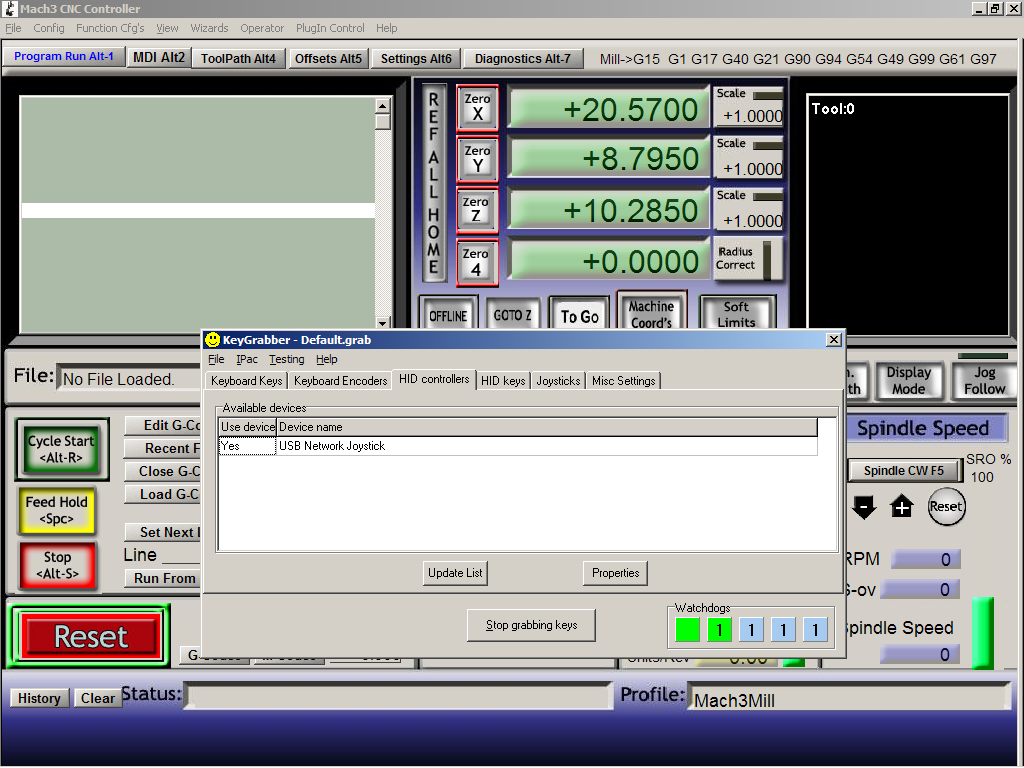Click the Properties button
Image resolution: width=1024 pixels, height=768 pixels.
pyautogui.click(x=615, y=573)
